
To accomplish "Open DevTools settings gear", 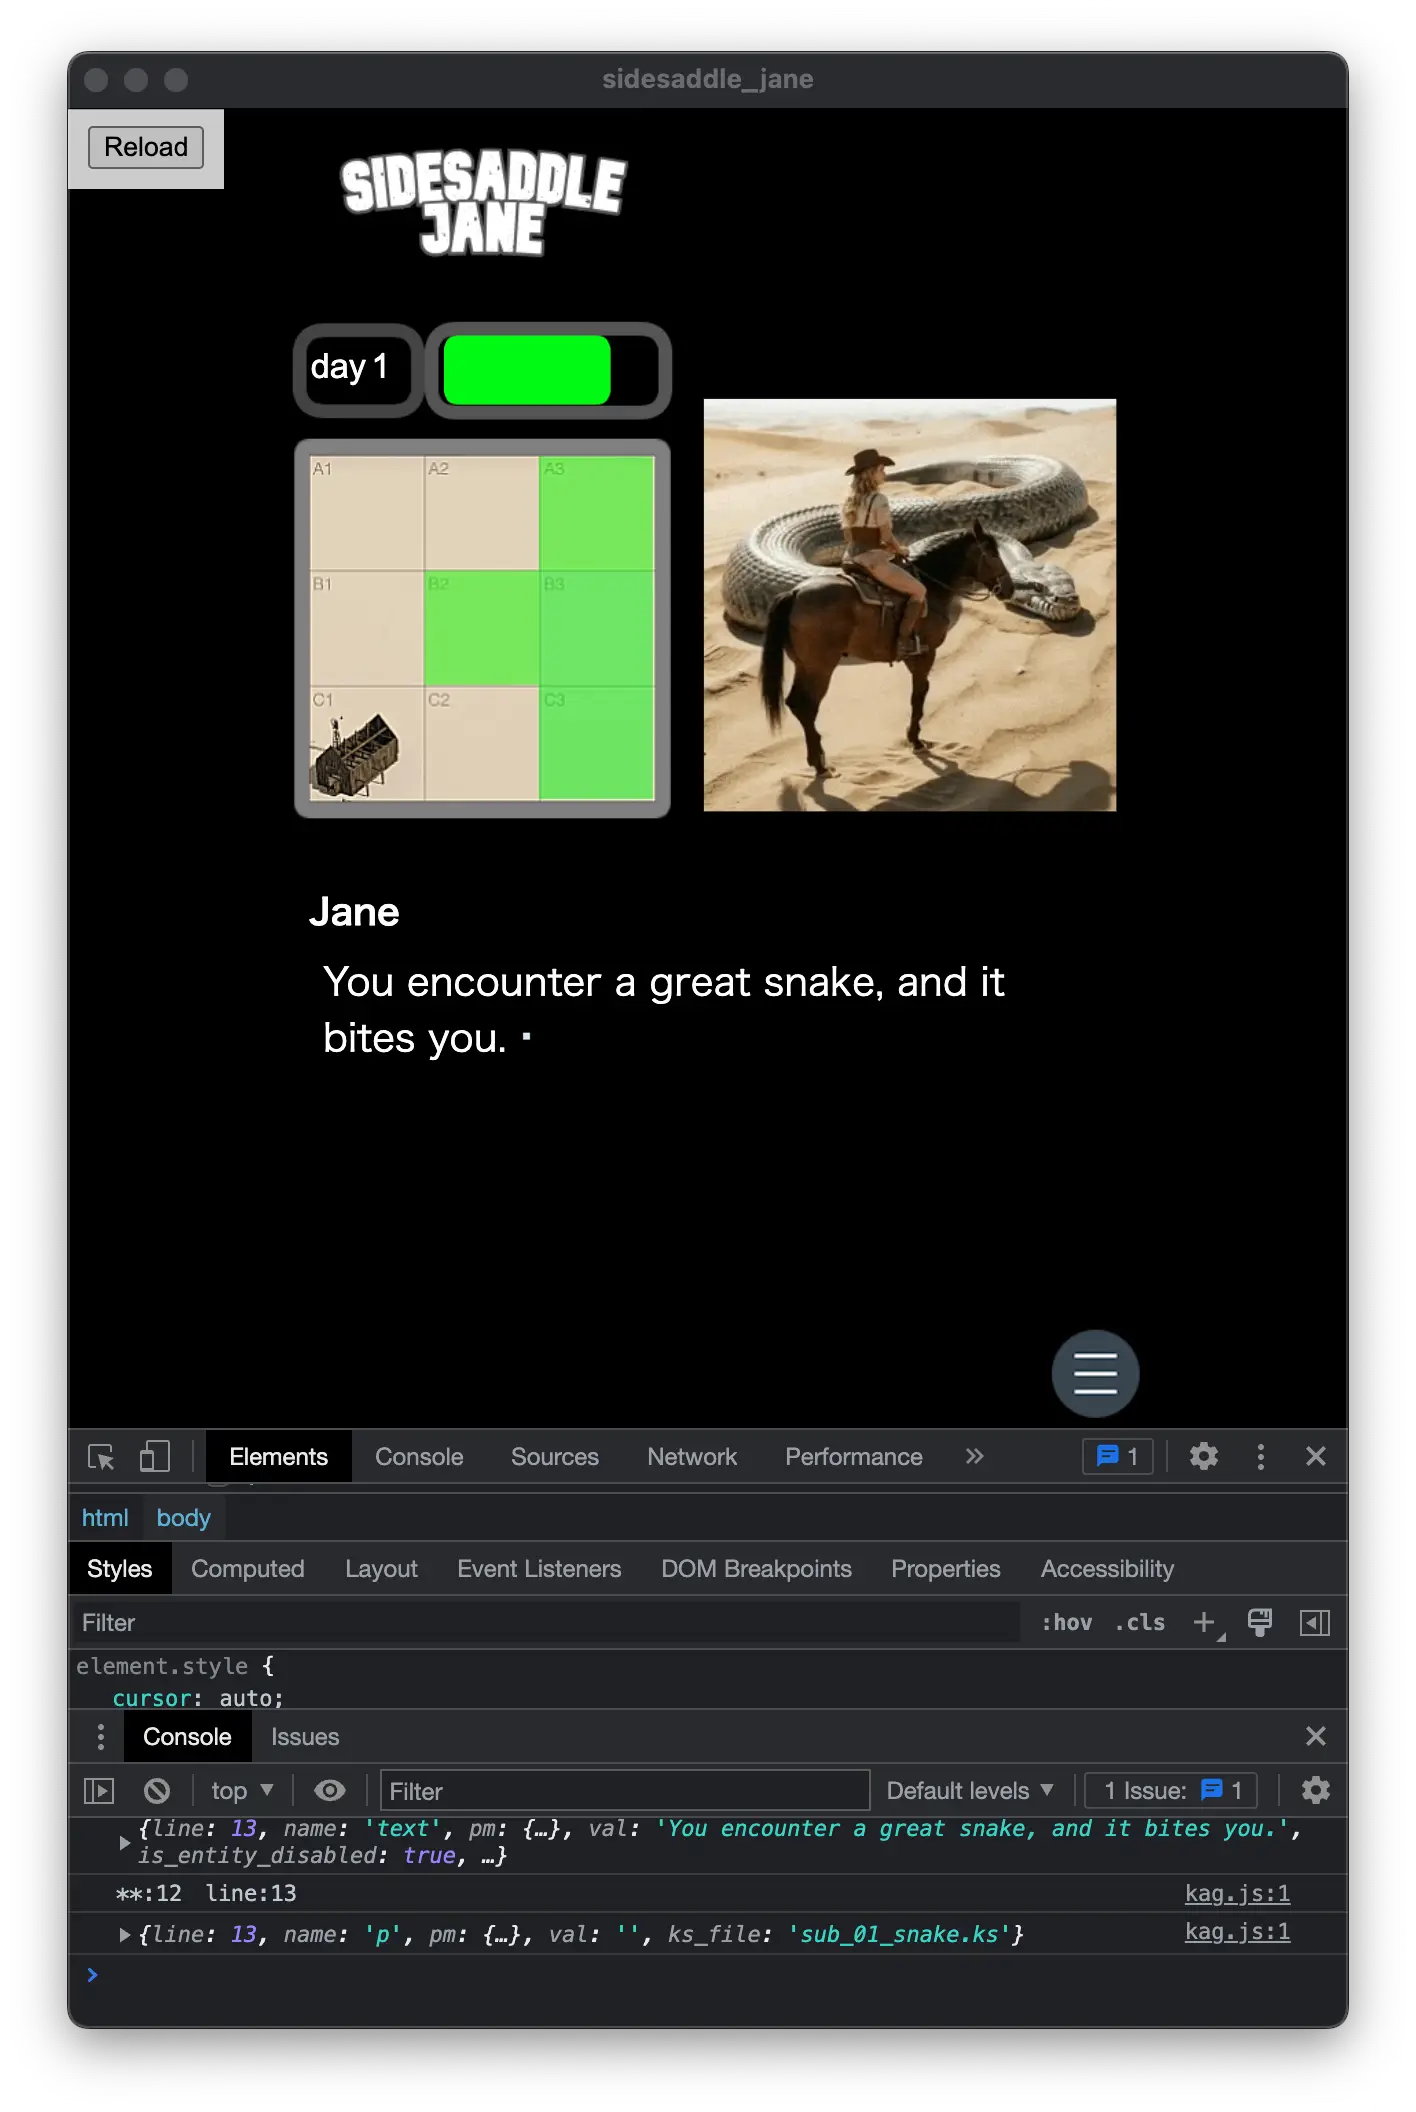I will click(x=1204, y=1457).
